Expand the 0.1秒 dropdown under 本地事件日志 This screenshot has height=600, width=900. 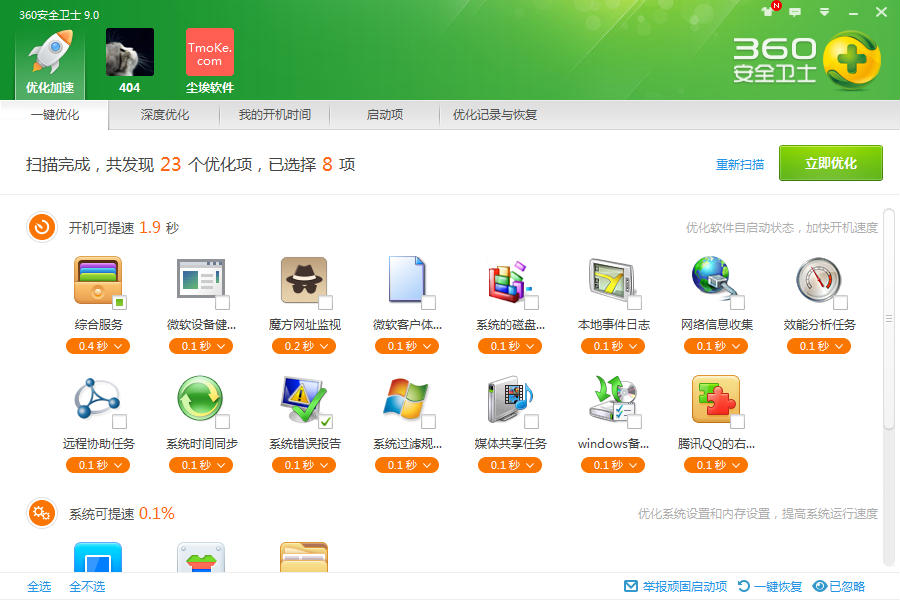coord(612,344)
